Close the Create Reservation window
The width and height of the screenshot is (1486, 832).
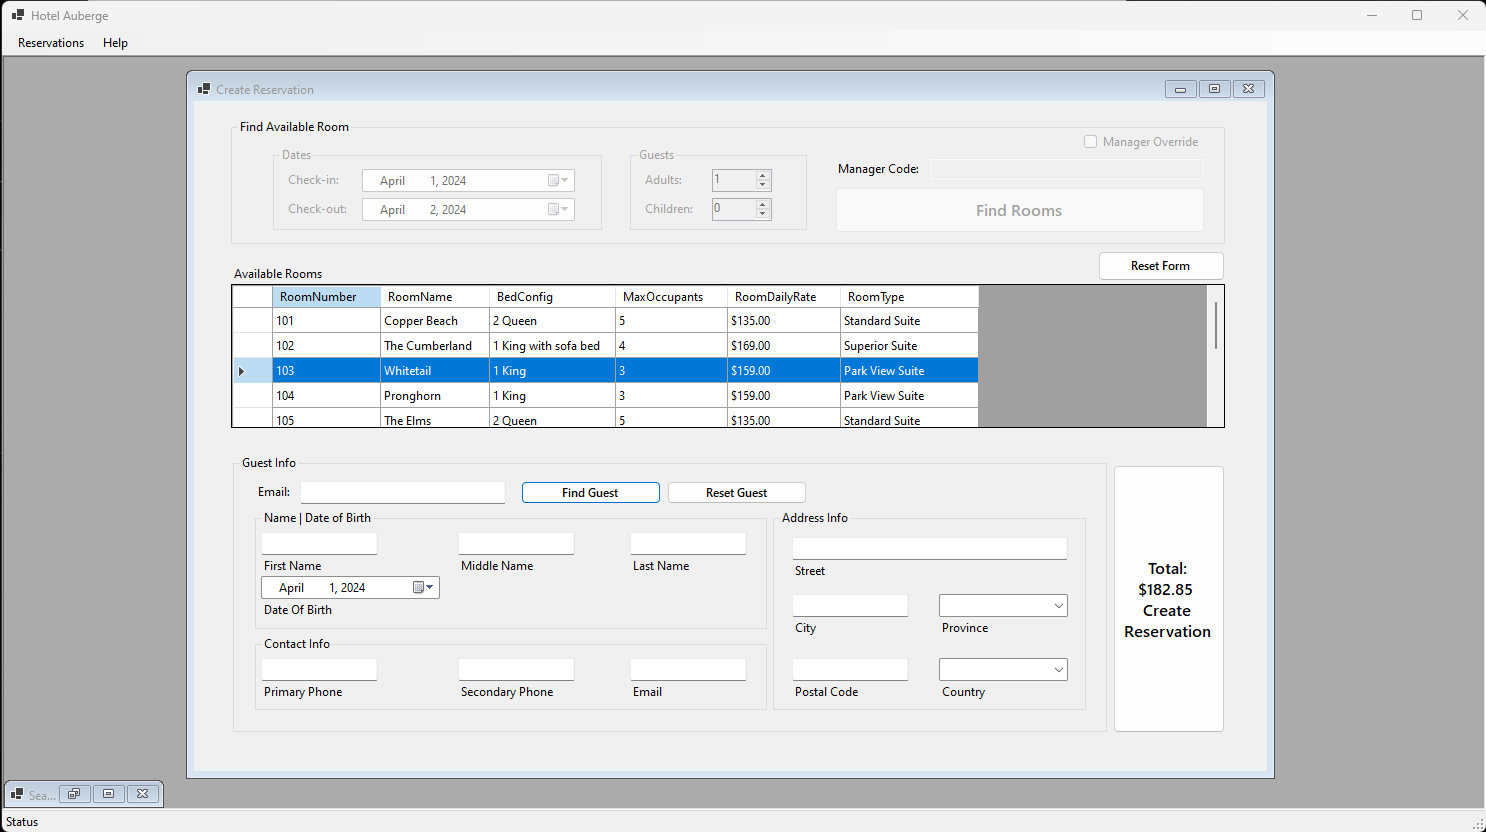click(1248, 89)
